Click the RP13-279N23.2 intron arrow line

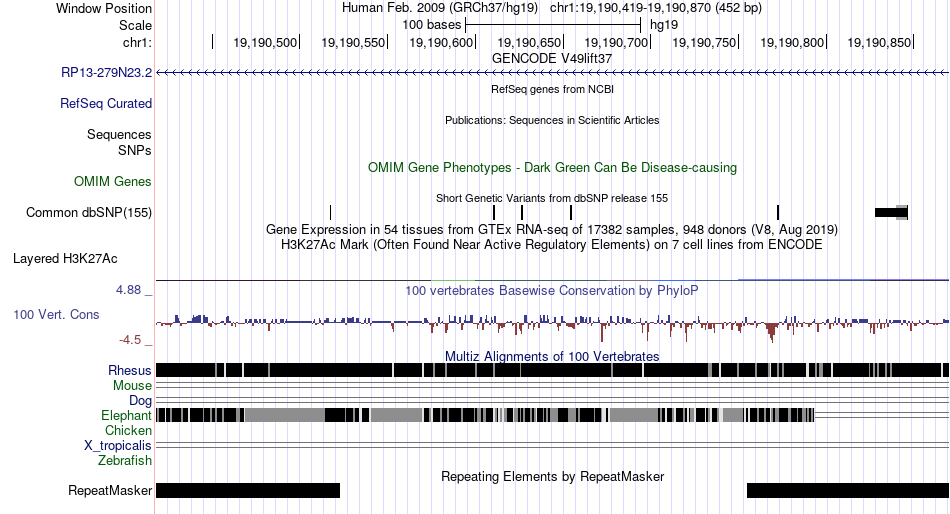click(x=552, y=73)
